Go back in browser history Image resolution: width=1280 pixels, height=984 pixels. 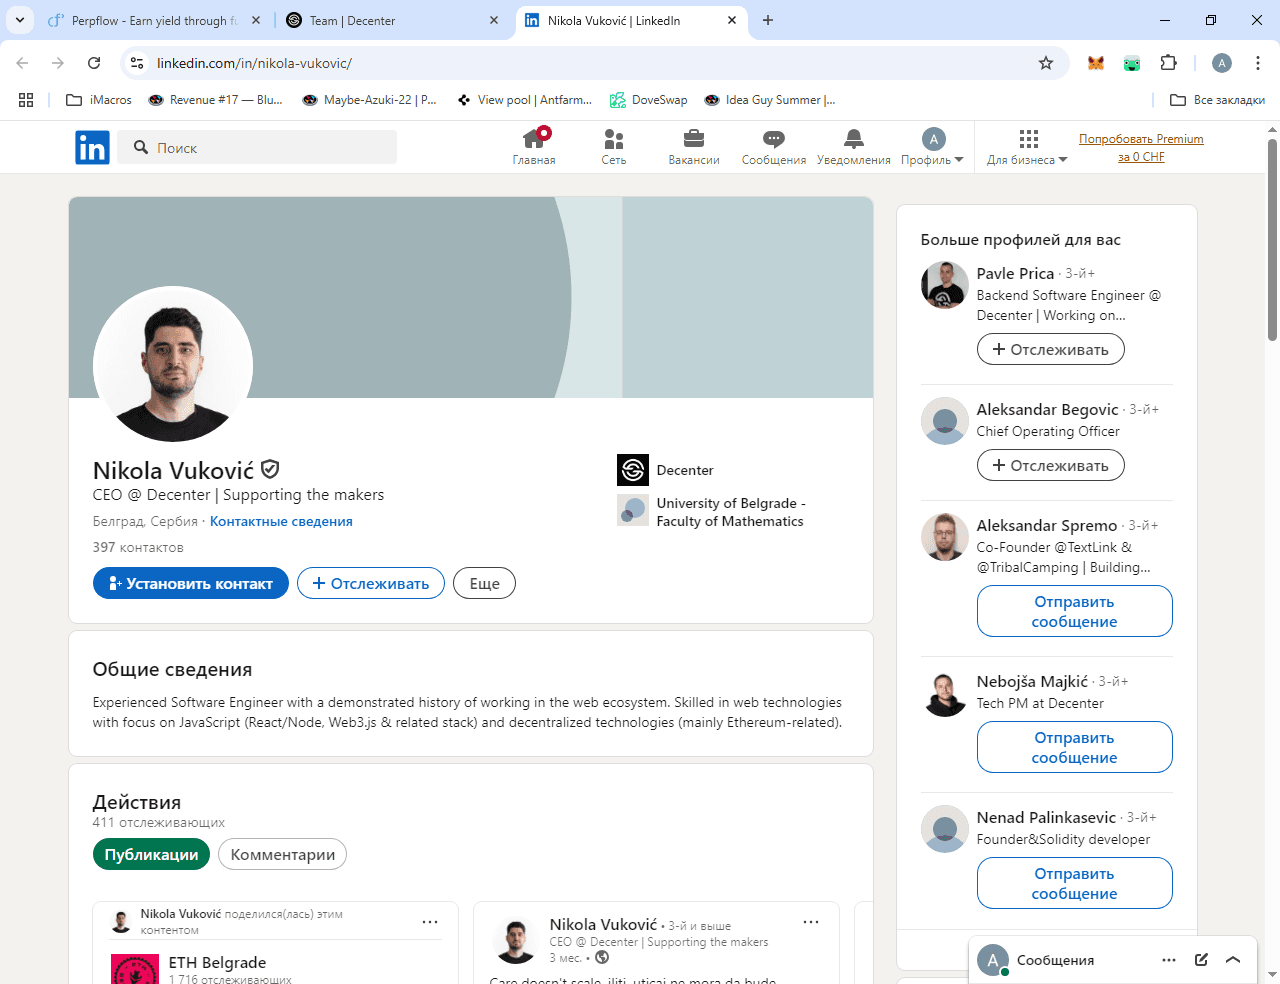pos(22,63)
